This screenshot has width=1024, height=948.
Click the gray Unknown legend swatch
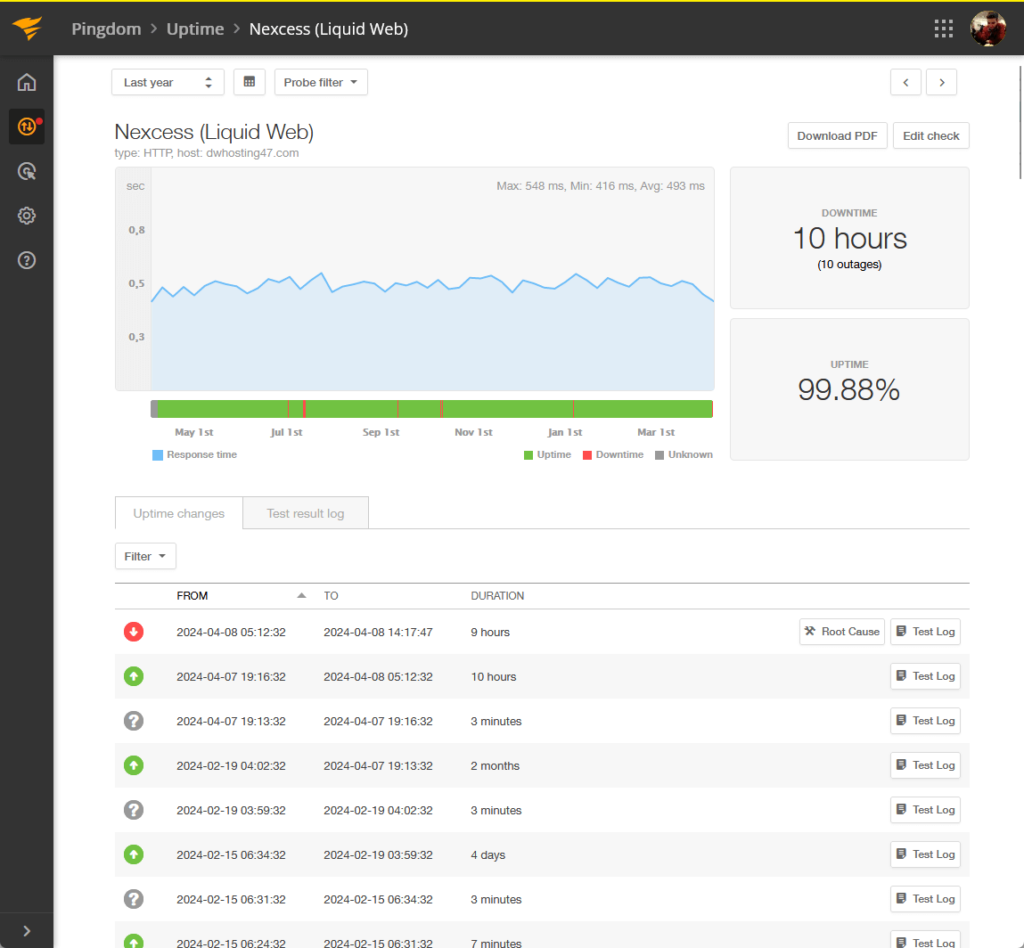pyautogui.click(x=660, y=455)
